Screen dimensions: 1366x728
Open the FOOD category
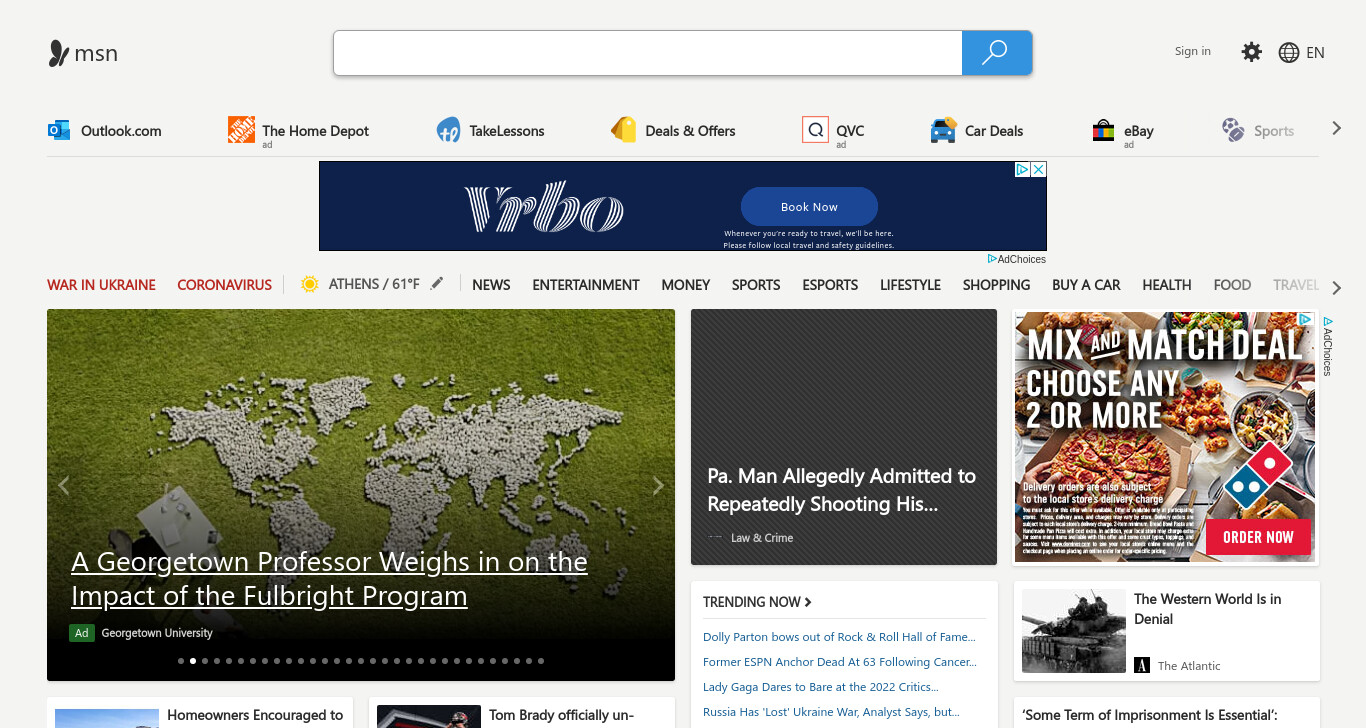1232,285
